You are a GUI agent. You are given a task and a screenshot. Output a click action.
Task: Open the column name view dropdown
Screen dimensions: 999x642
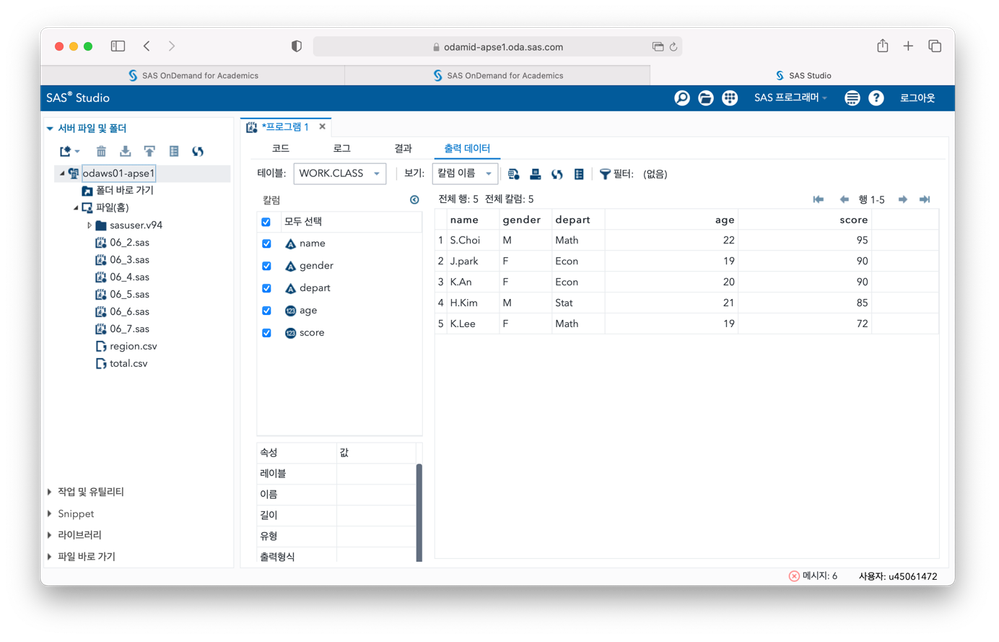click(x=465, y=173)
